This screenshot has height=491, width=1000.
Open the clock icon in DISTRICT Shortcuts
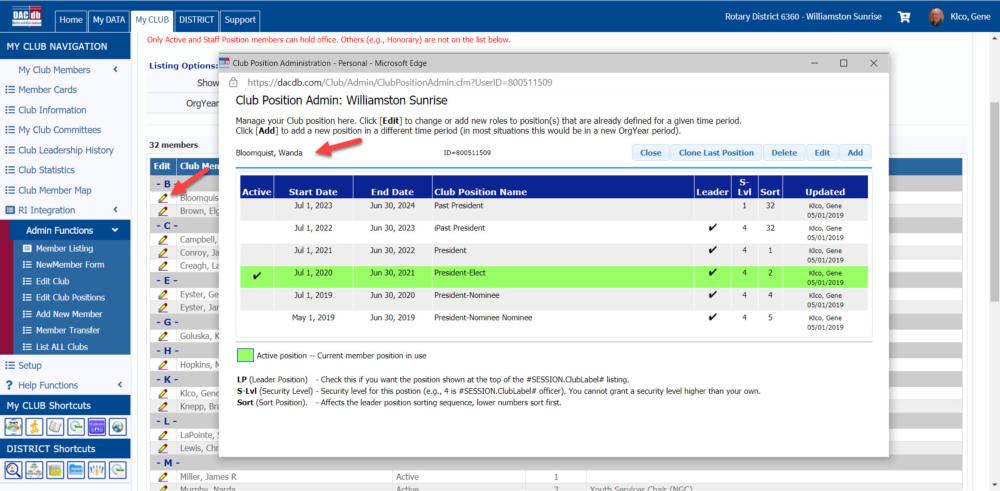coord(118,470)
